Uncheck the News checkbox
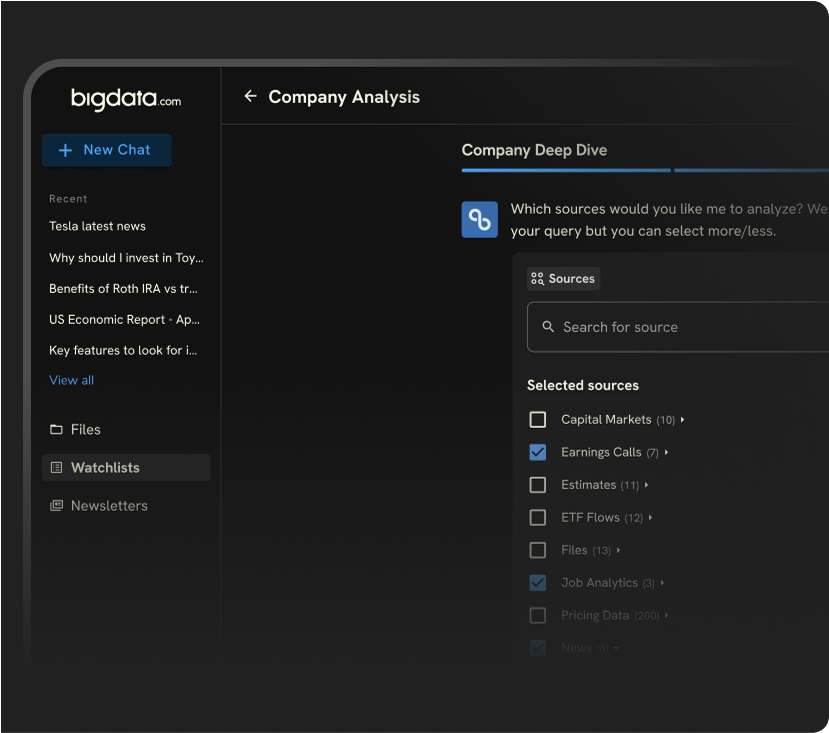The height and width of the screenshot is (733, 829). (538, 648)
